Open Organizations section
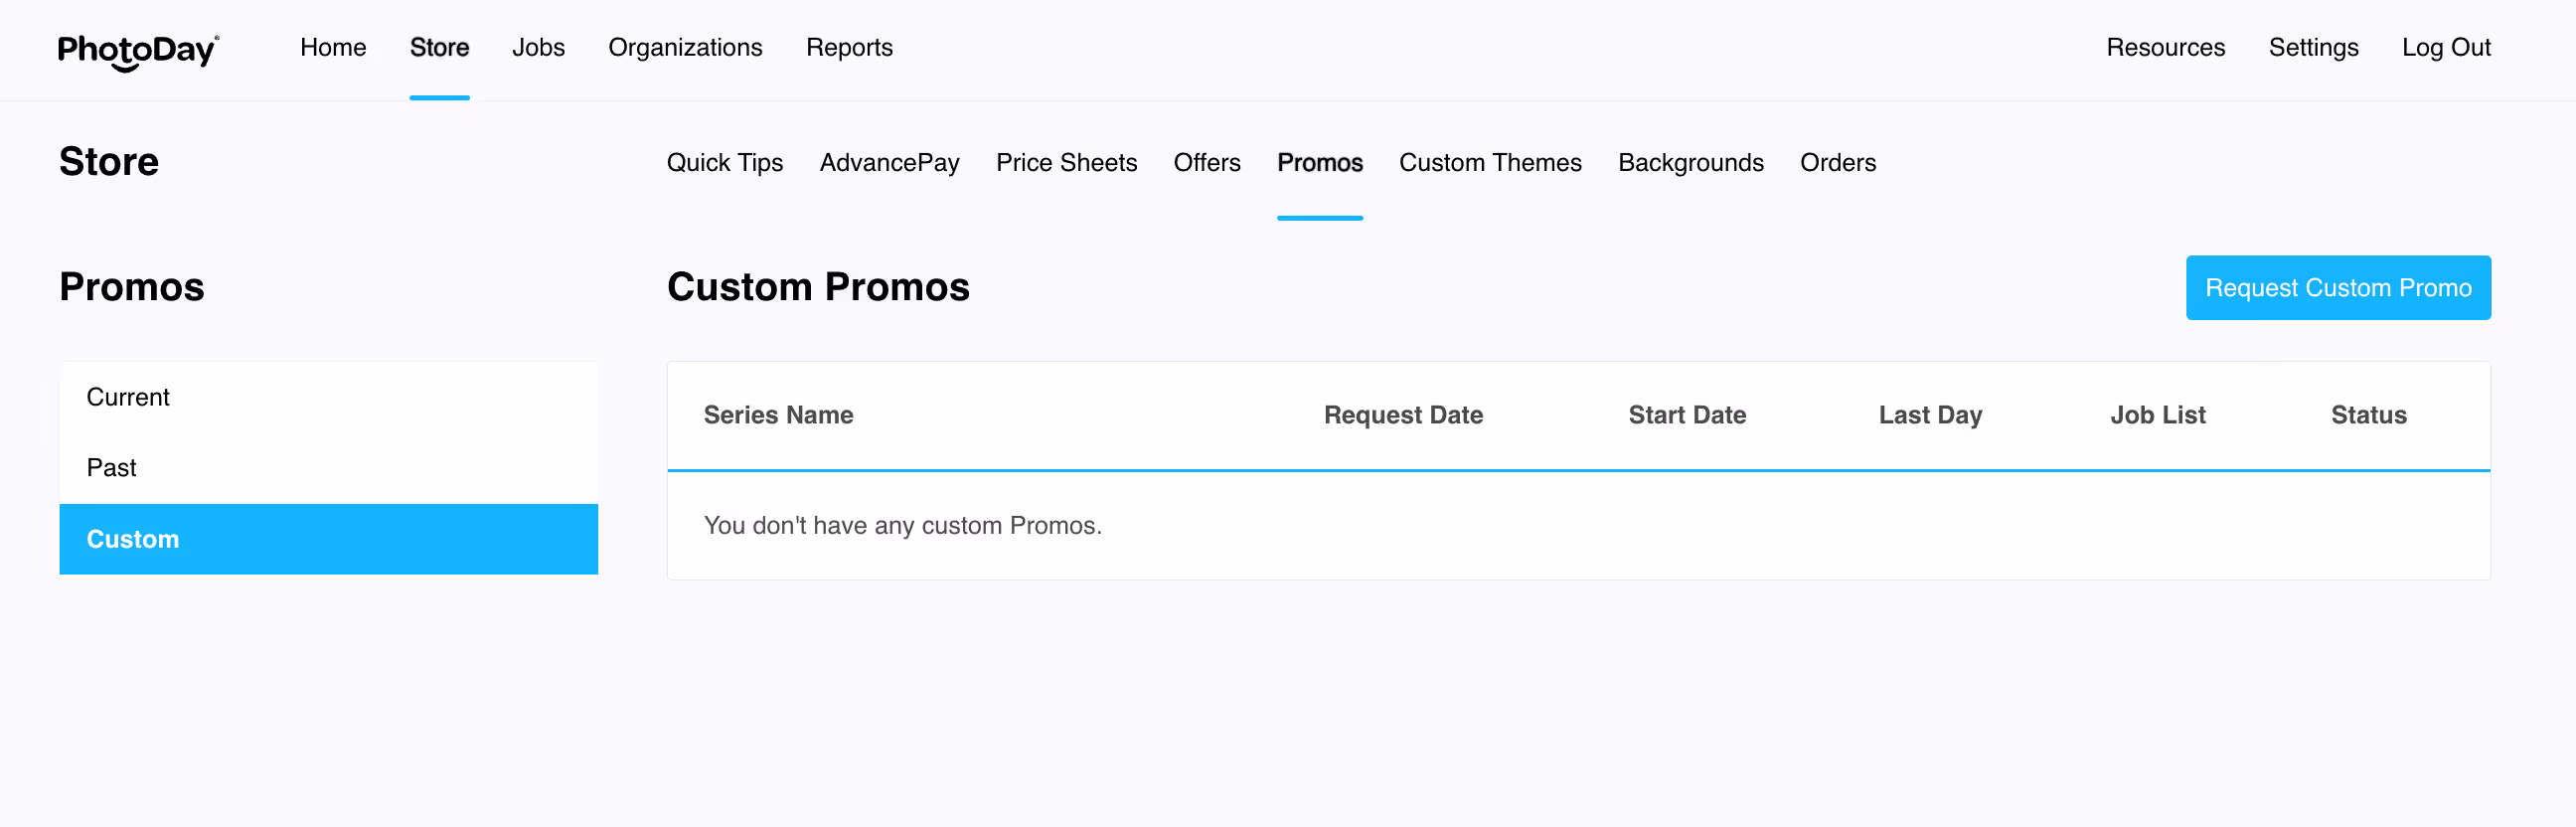The image size is (2576, 827). coord(685,48)
